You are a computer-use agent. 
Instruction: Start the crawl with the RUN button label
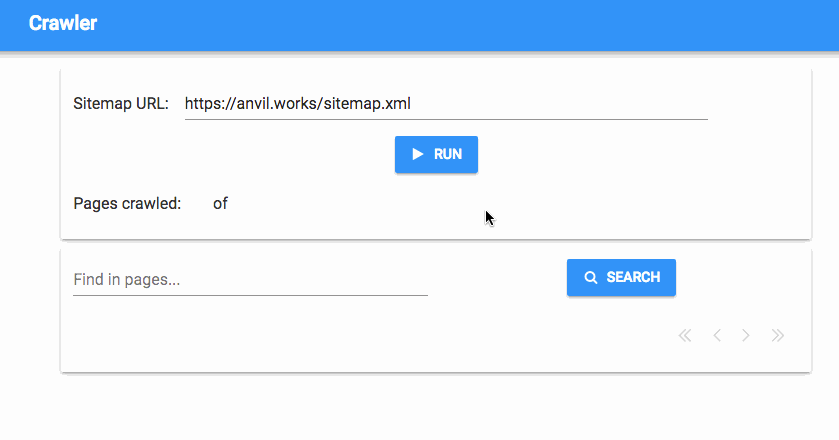448,154
